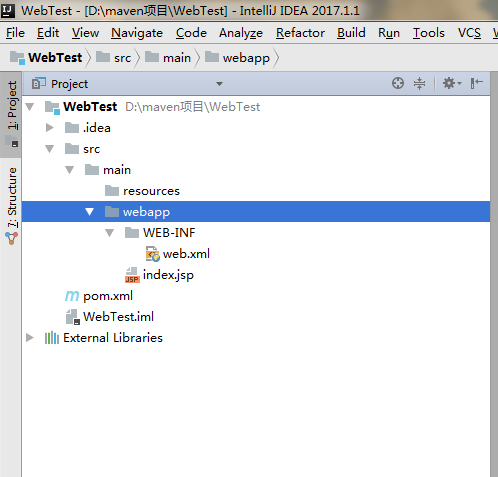Click webapp in the navigation breadcrumb

[237, 58]
